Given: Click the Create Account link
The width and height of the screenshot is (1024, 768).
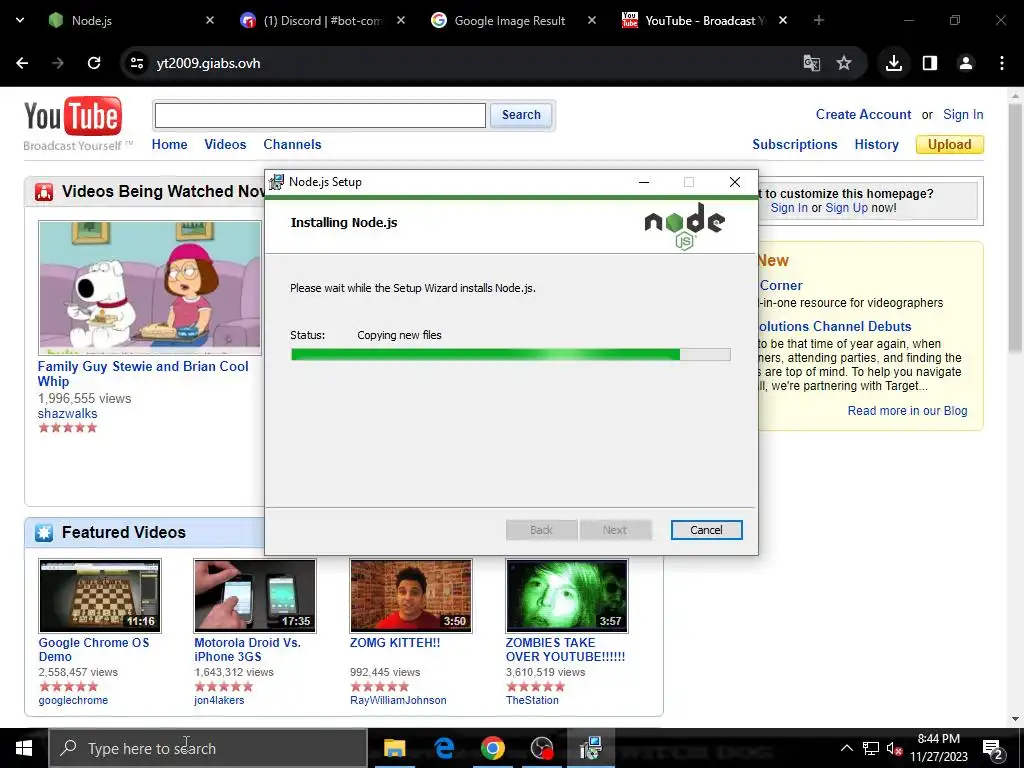Looking at the screenshot, I should pos(863,114).
